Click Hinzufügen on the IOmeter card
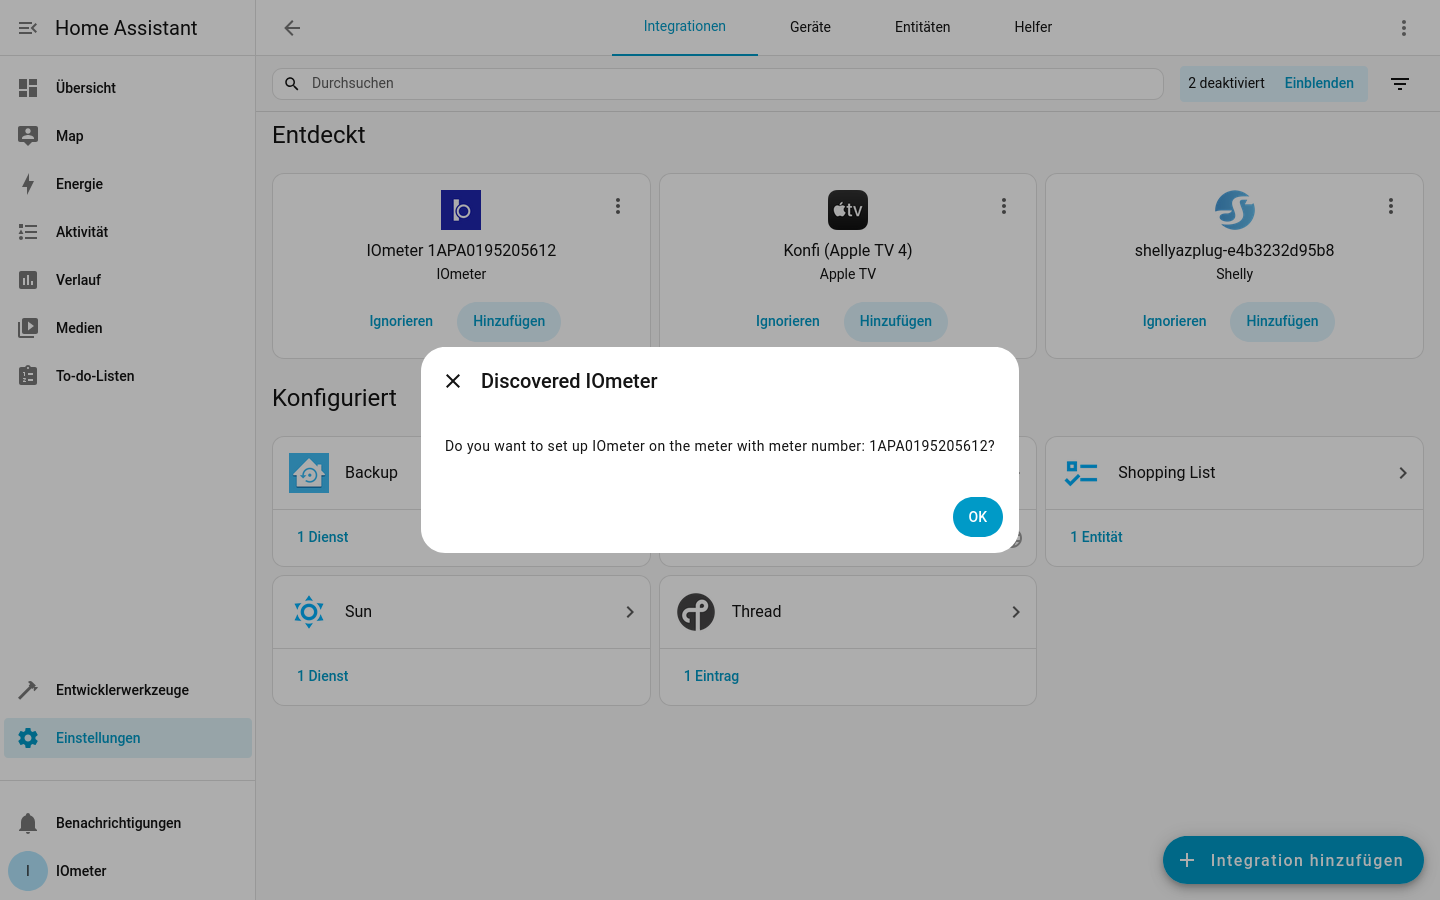 509,321
